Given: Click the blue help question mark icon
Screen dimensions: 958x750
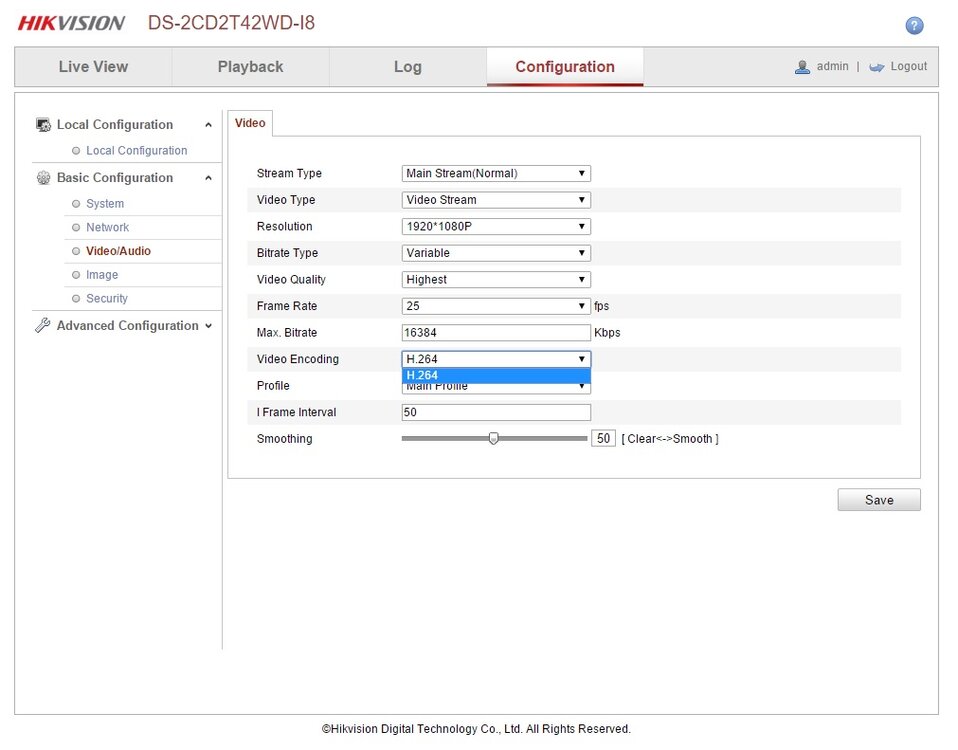Looking at the screenshot, I should point(914,26).
